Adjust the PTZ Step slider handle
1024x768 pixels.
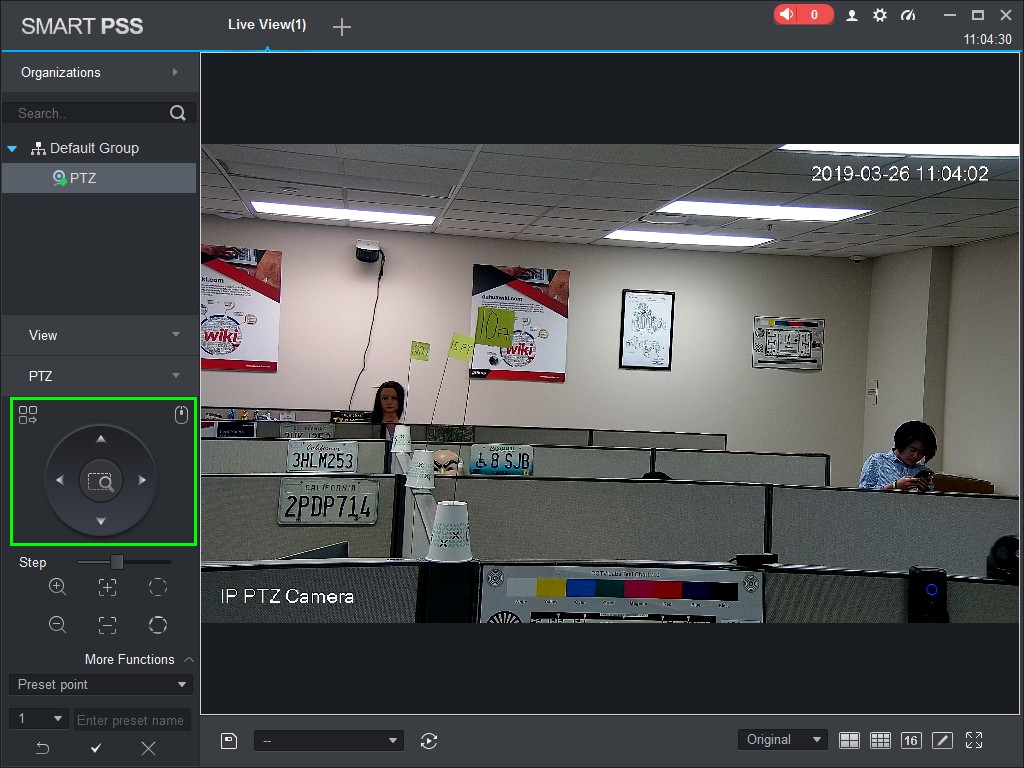pyautogui.click(x=117, y=562)
